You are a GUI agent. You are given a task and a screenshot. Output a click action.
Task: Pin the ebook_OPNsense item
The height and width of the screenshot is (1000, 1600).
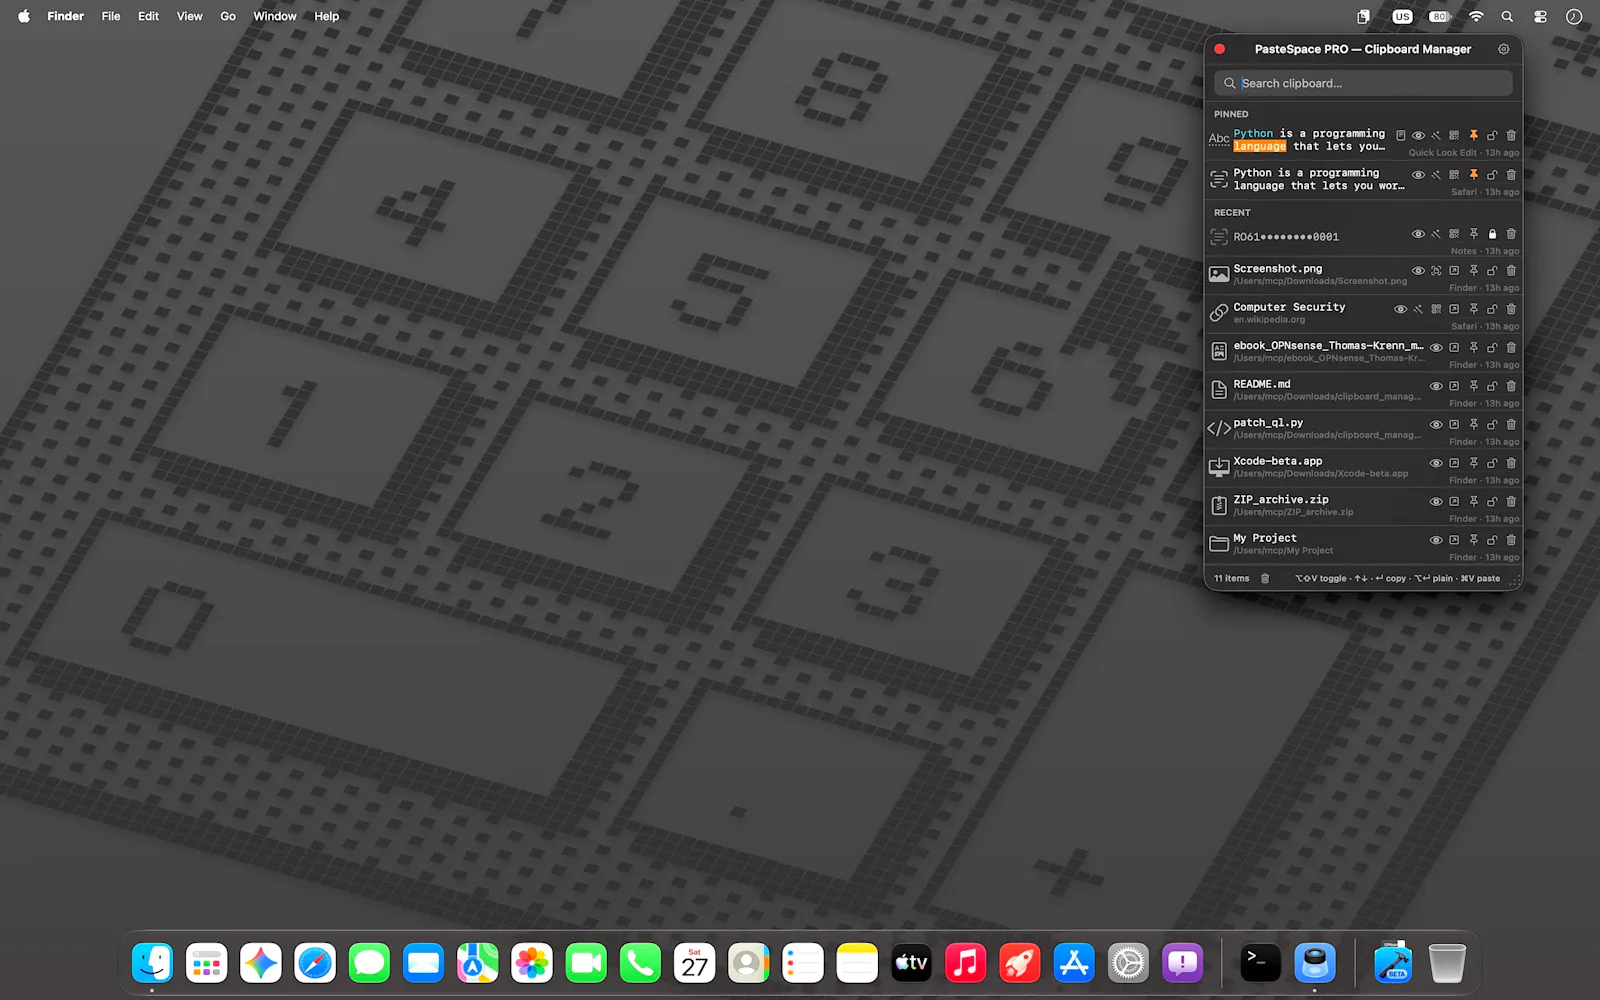click(1473, 347)
